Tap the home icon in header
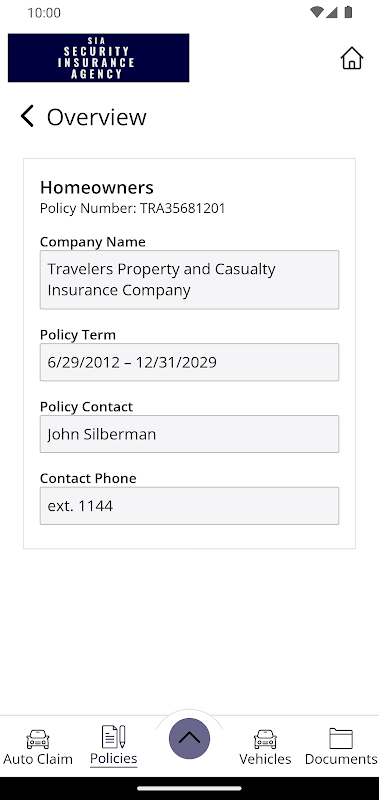This screenshot has height=800, width=379. 351,58
